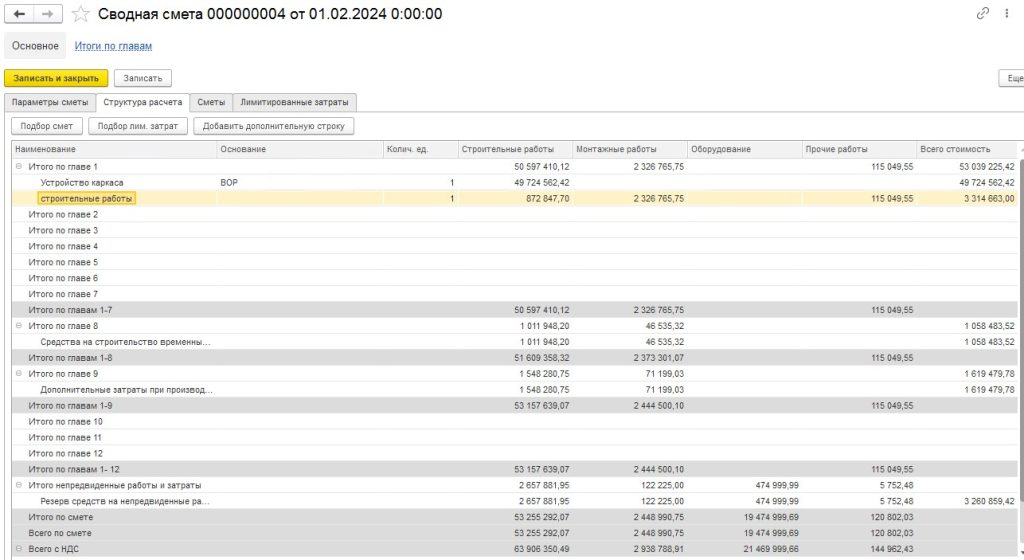Add document to favorites with star icon

click(x=81, y=14)
